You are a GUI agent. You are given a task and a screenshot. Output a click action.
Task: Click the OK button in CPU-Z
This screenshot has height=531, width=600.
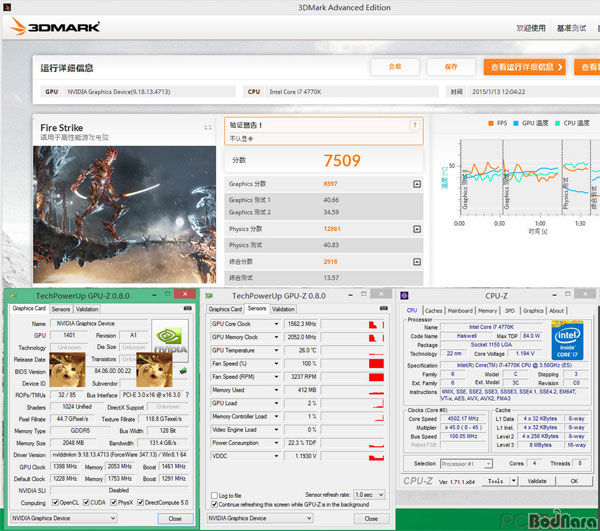coord(574,481)
